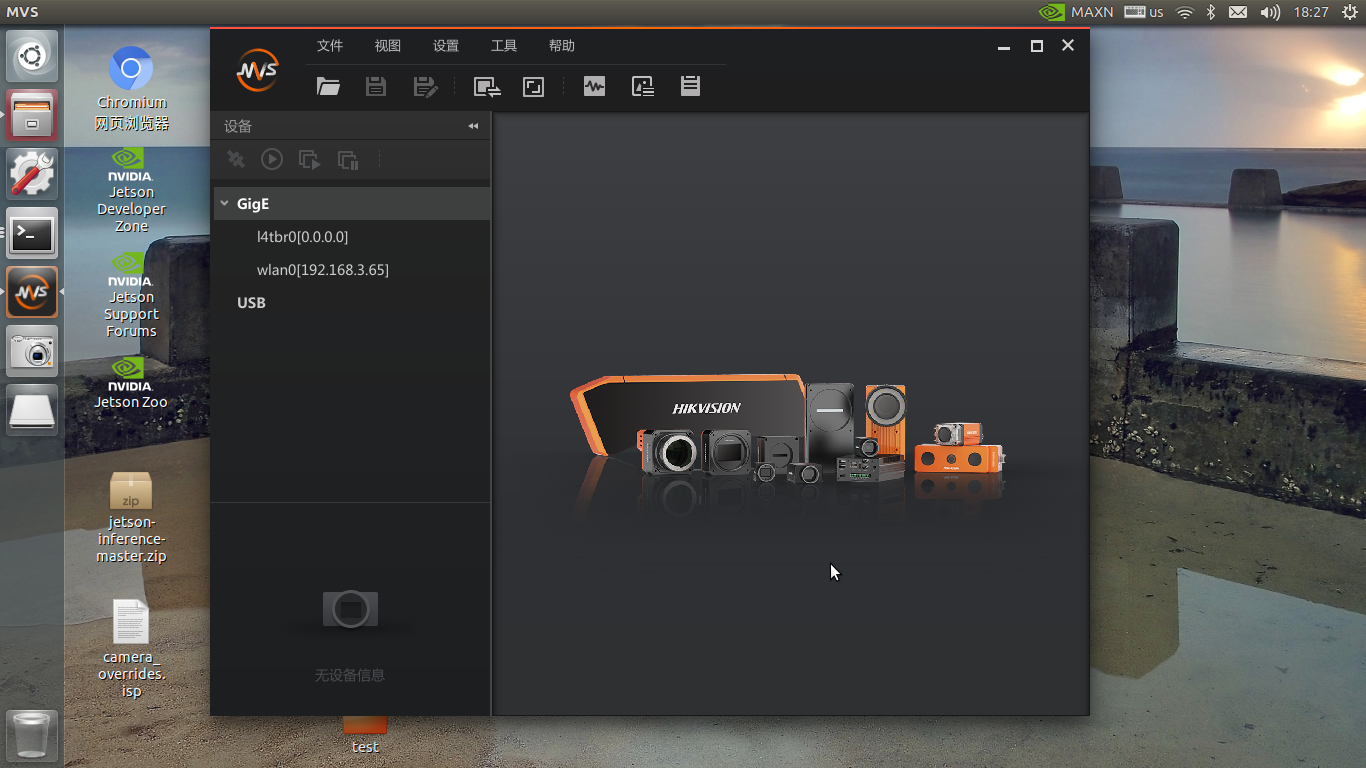Toggle full screen view icon

click(533, 86)
